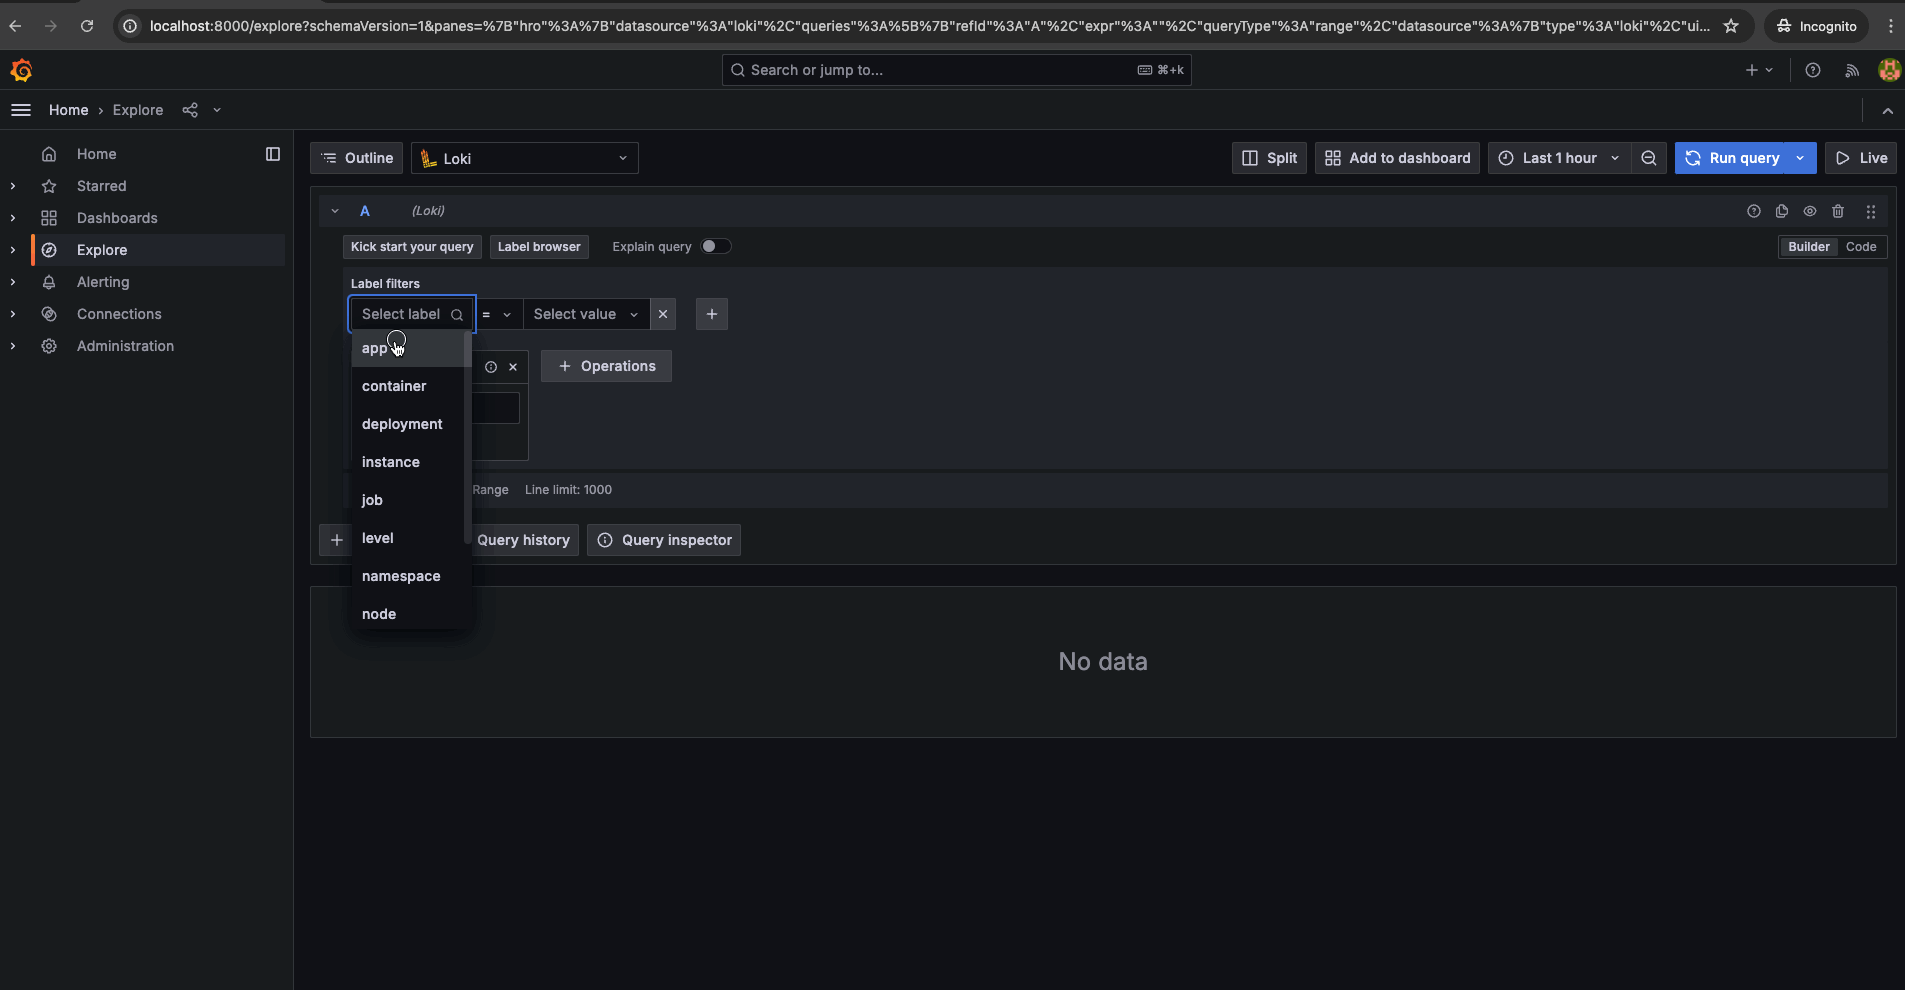
Task: Choose namespace from the label list
Action: tap(401, 576)
